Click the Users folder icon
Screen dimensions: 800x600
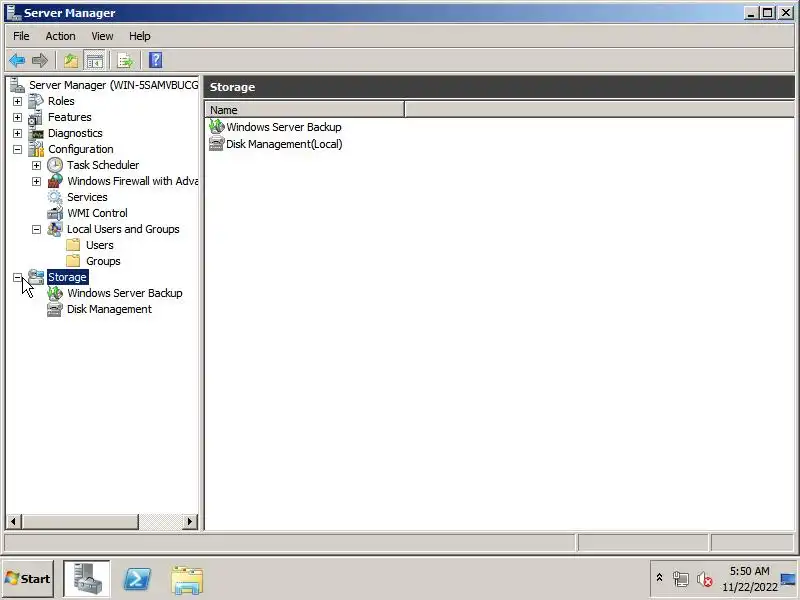pos(73,245)
